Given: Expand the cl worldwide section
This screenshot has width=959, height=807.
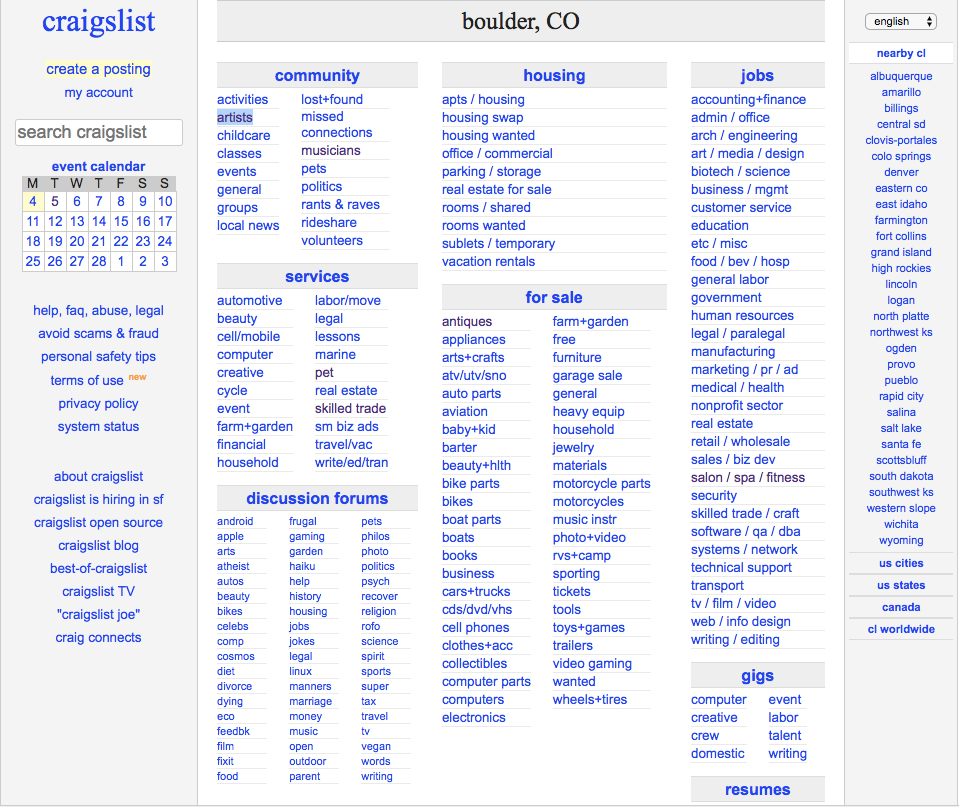Looking at the screenshot, I should [901, 629].
